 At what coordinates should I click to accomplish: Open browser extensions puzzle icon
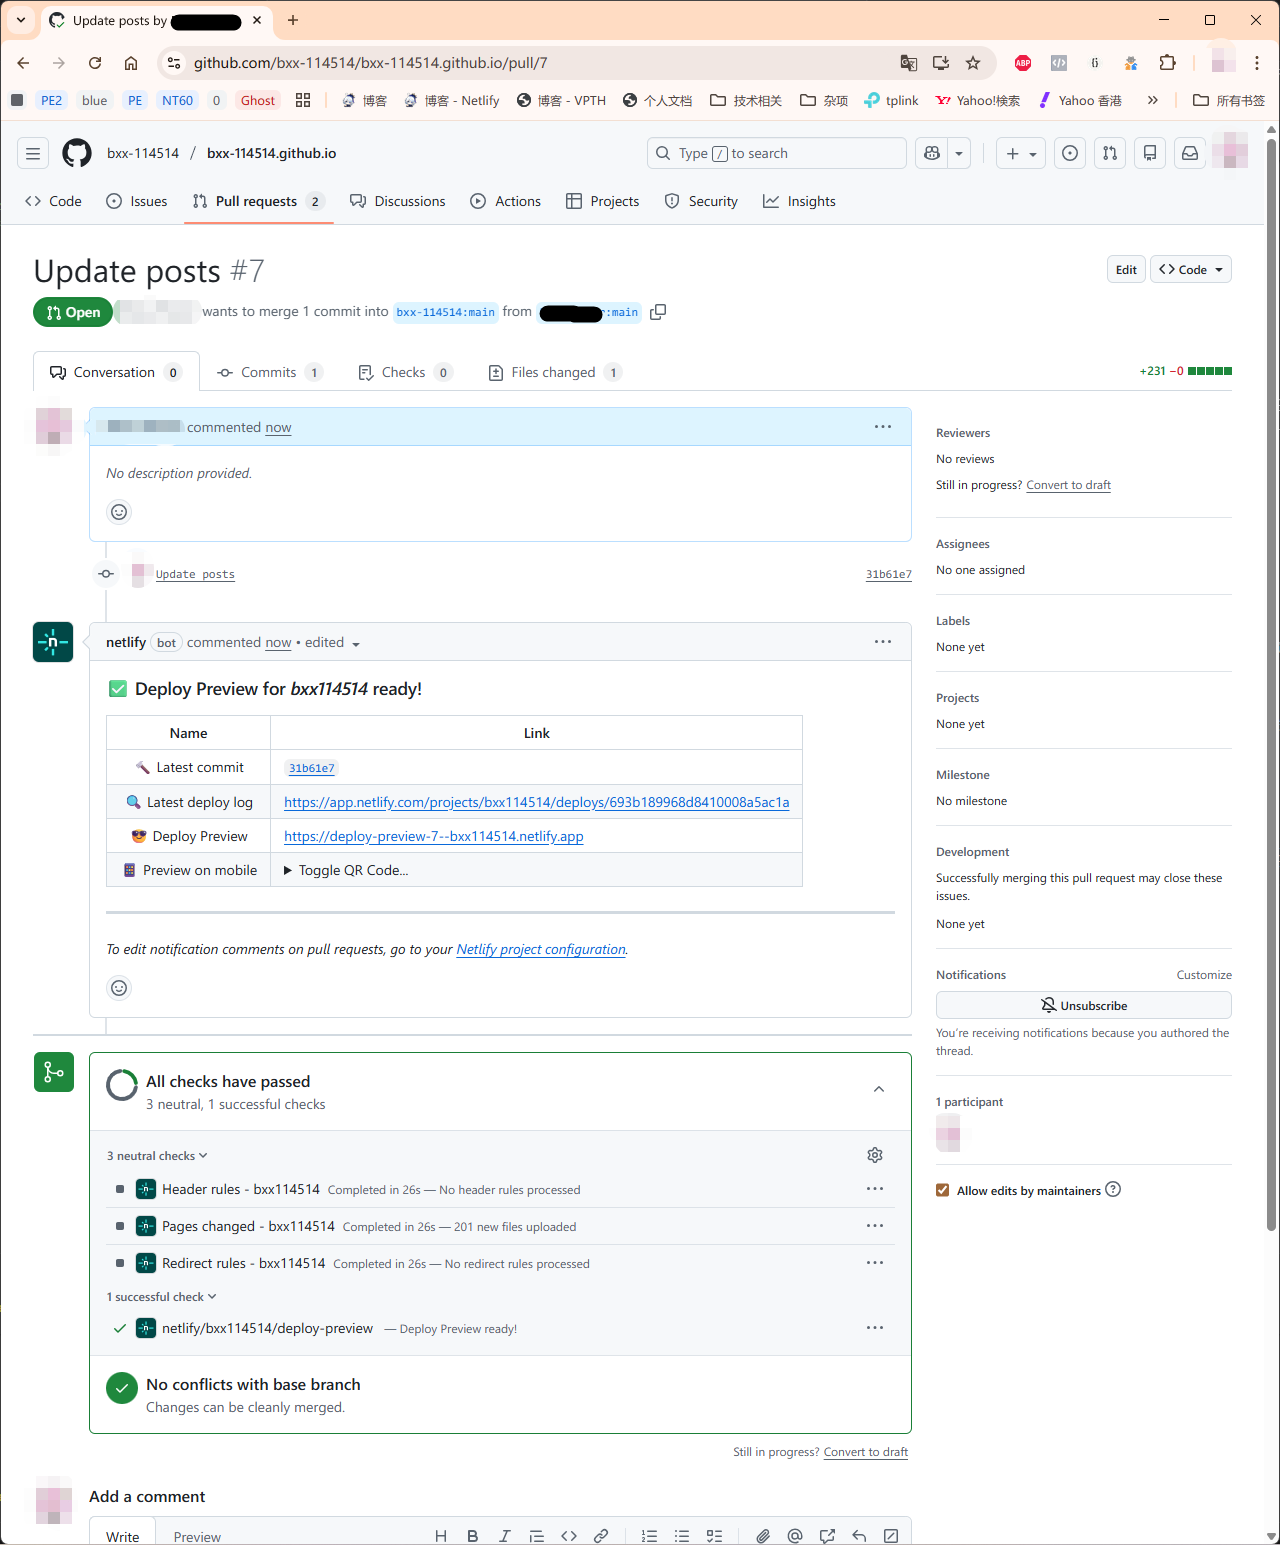pyautogui.click(x=1167, y=63)
